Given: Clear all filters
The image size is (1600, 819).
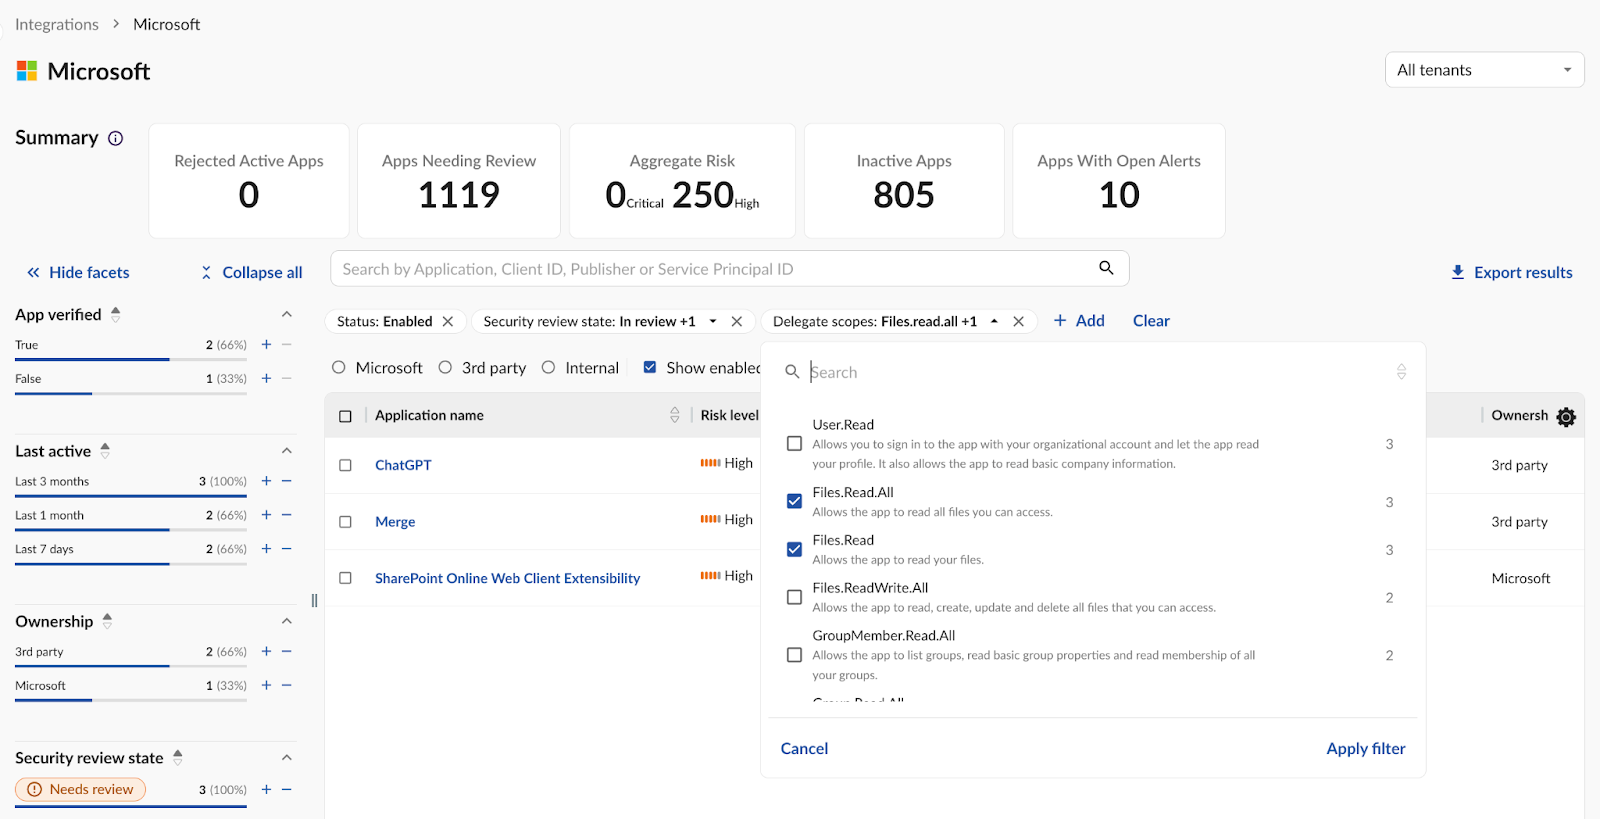Looking at the screenshot, I should (x=1151, y=321).
